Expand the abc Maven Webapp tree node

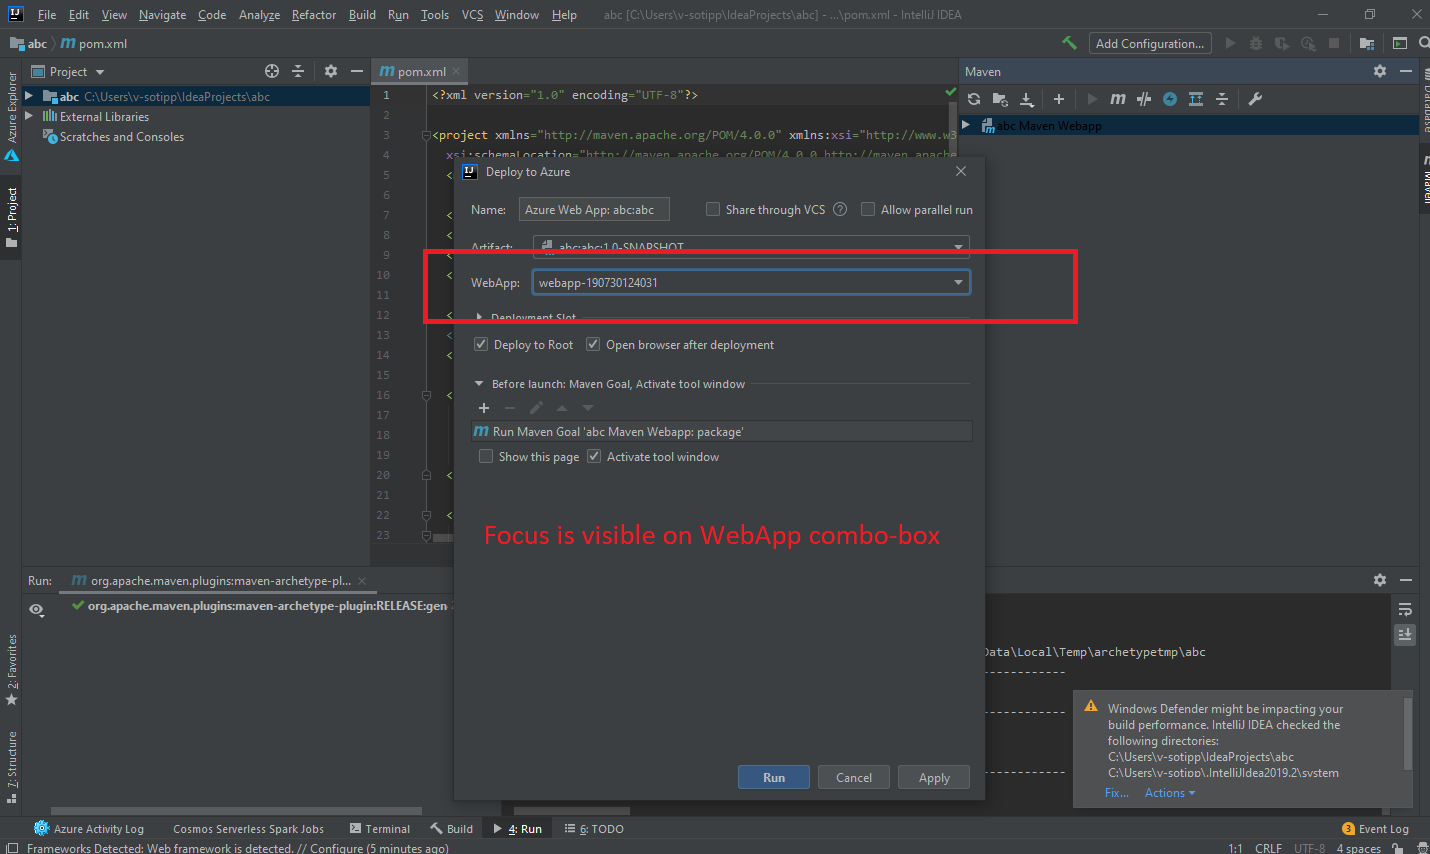coord(966,124)
